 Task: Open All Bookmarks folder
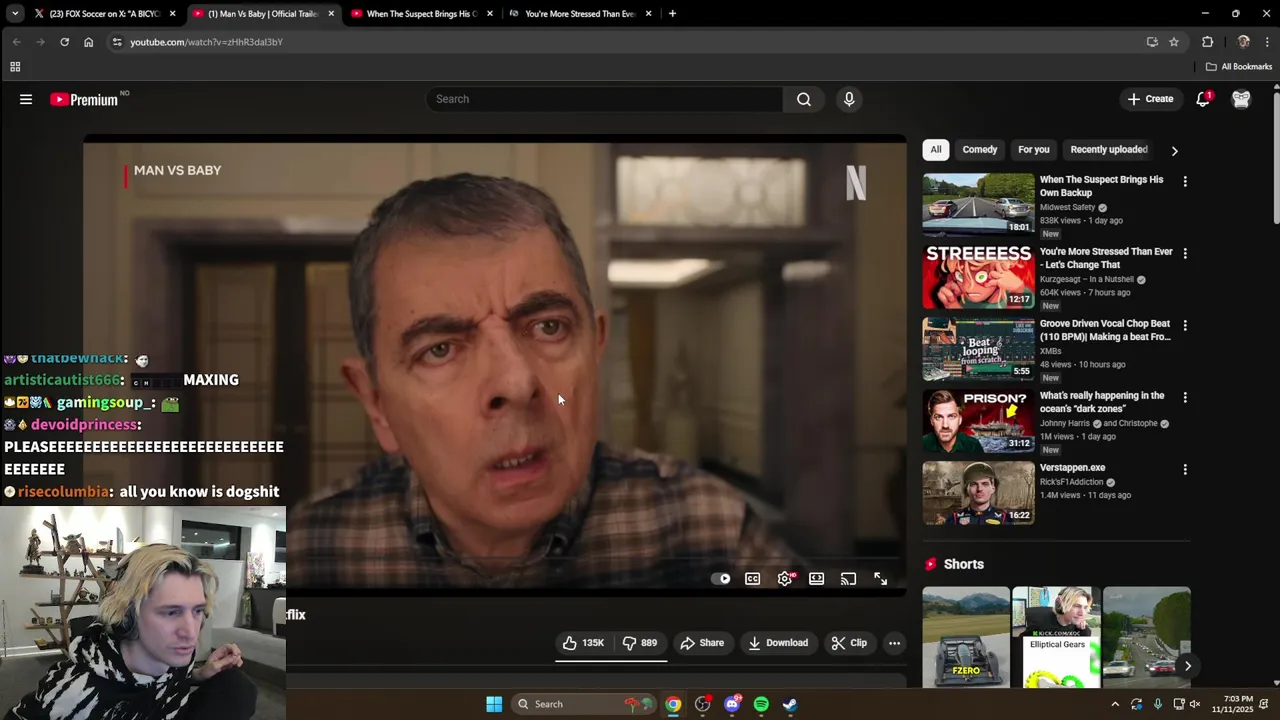[1239, 67]
